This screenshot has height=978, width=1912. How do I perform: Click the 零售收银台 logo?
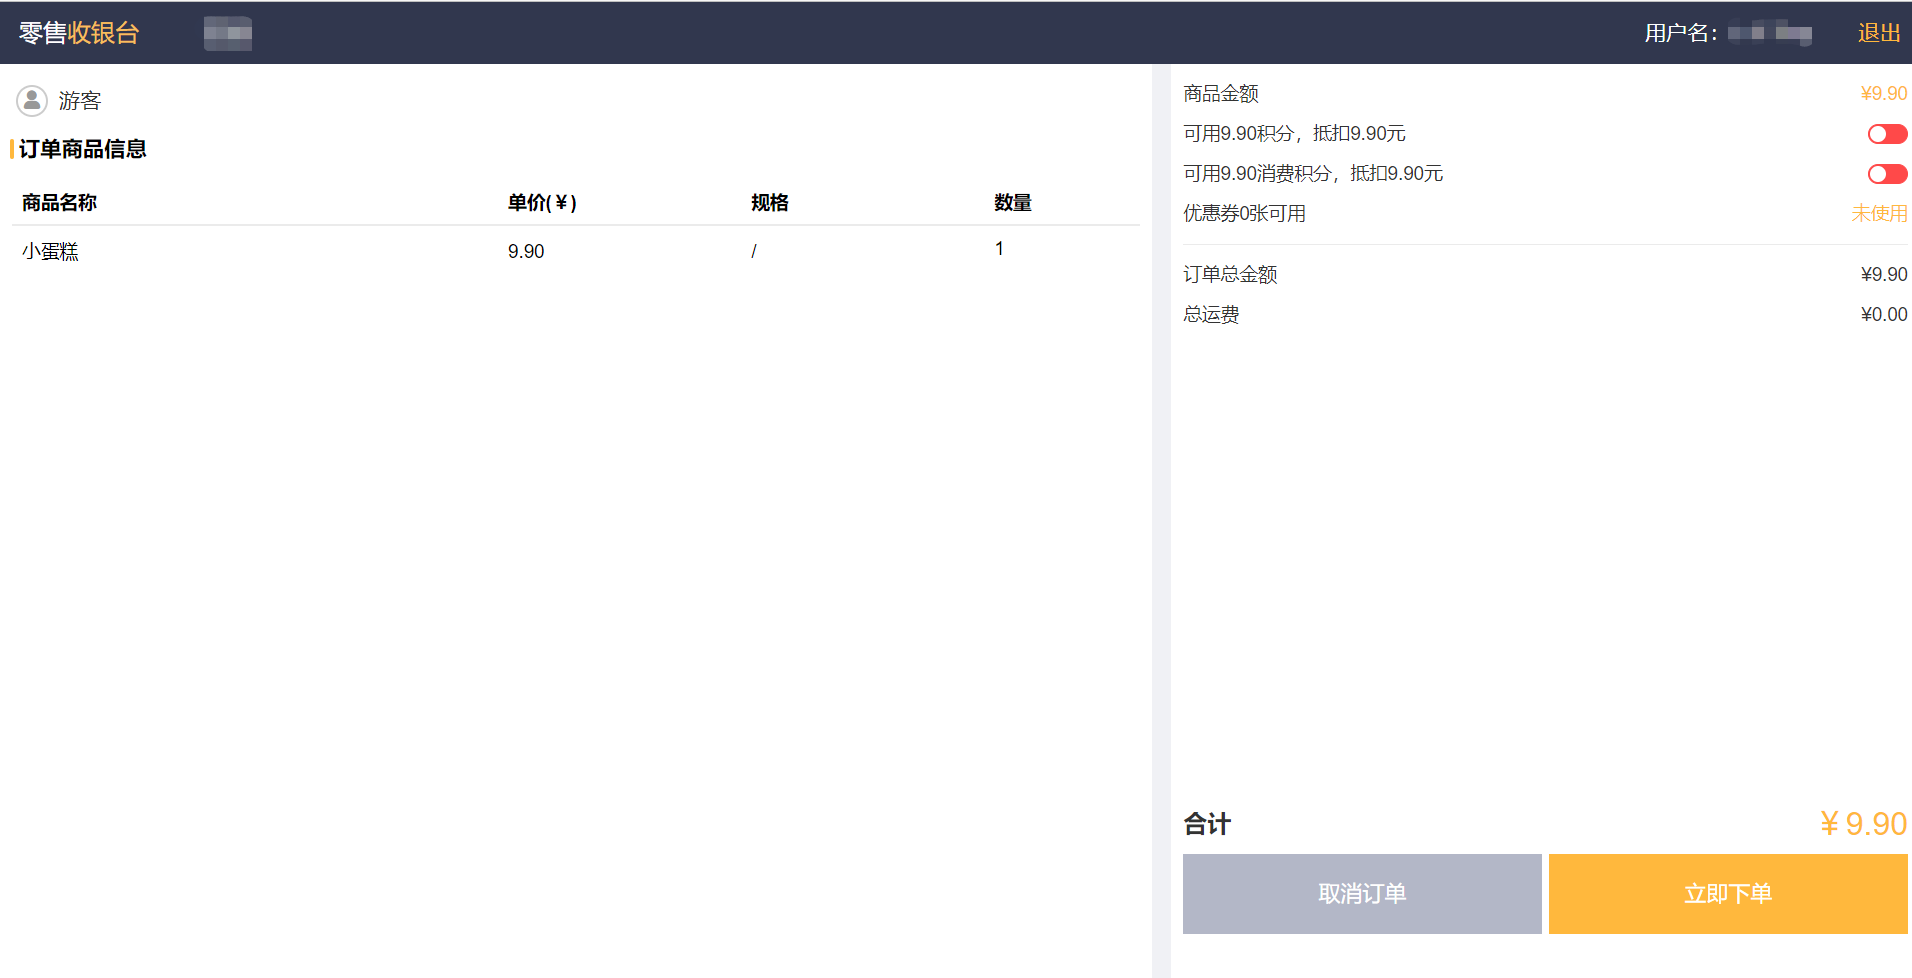pos(79,33)
